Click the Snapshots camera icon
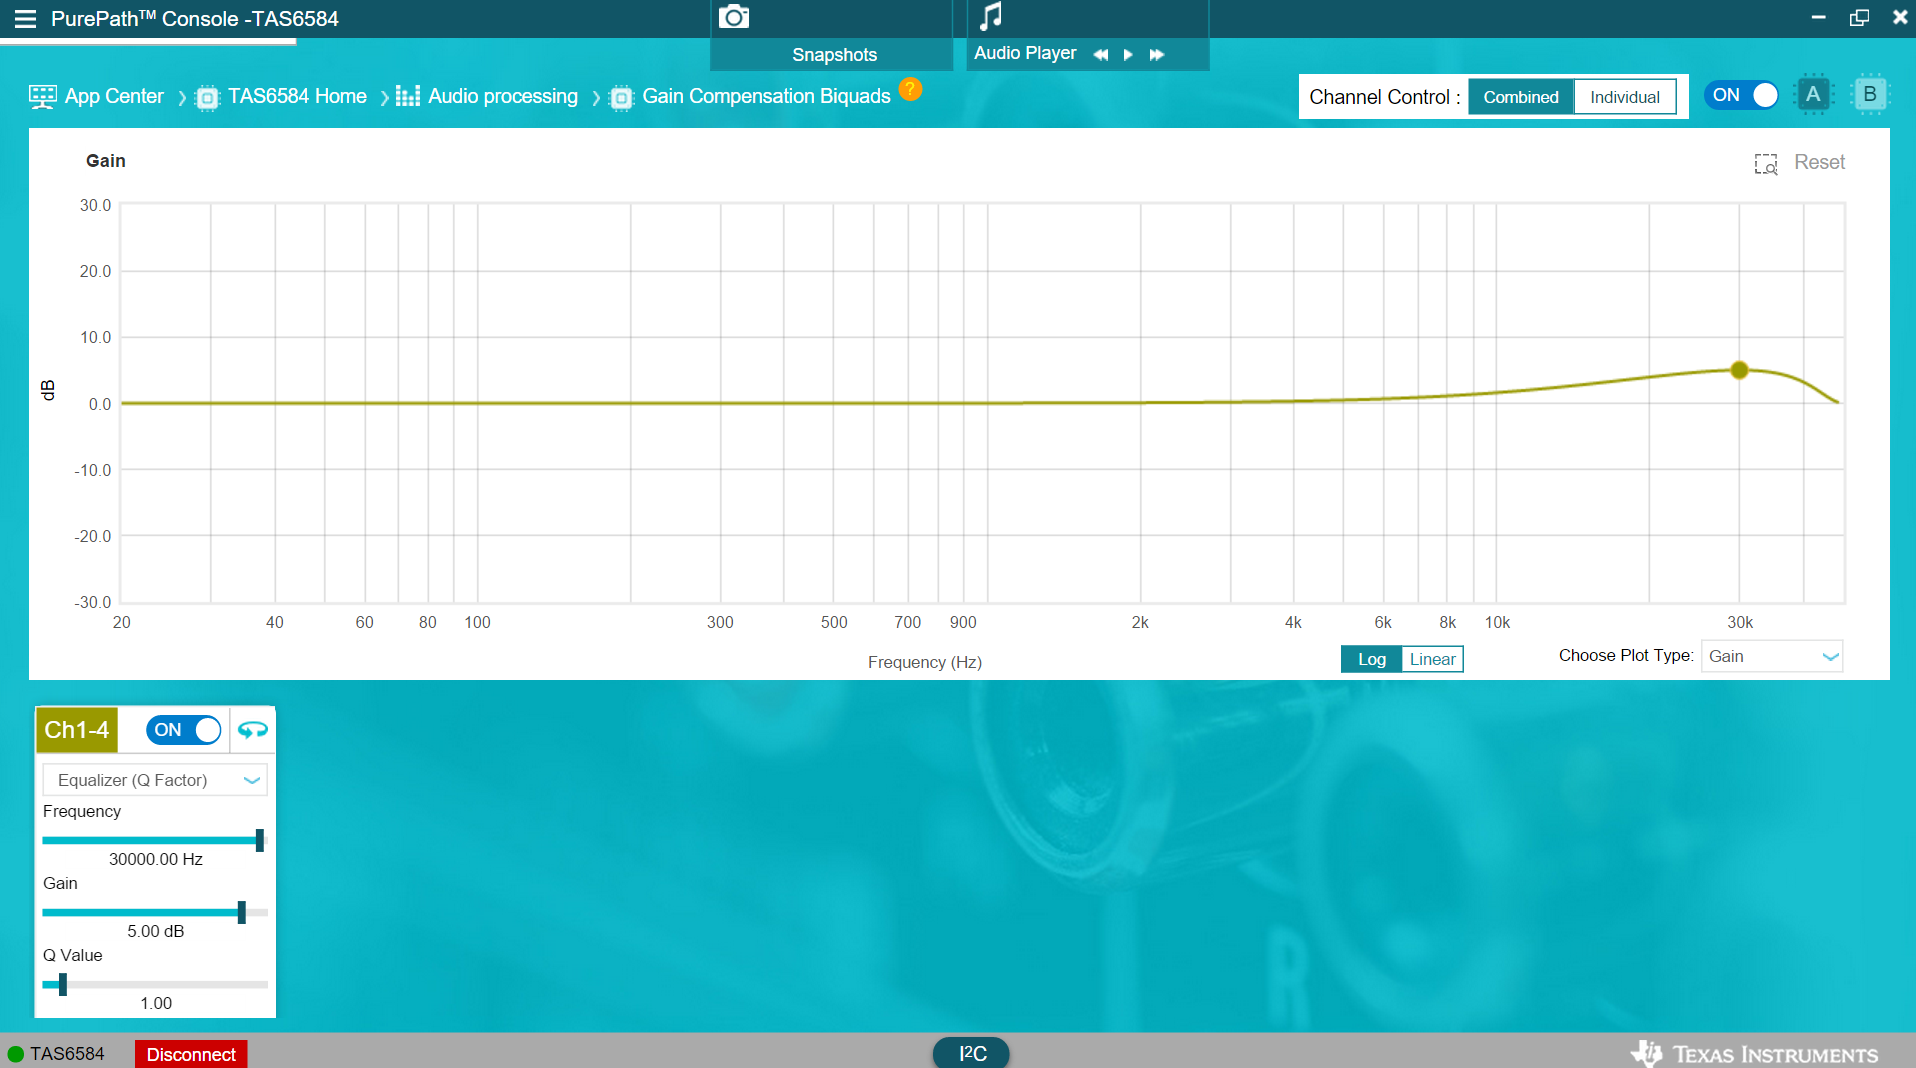Screen dimensions: 1916x1068 click(x=733, y=17)
